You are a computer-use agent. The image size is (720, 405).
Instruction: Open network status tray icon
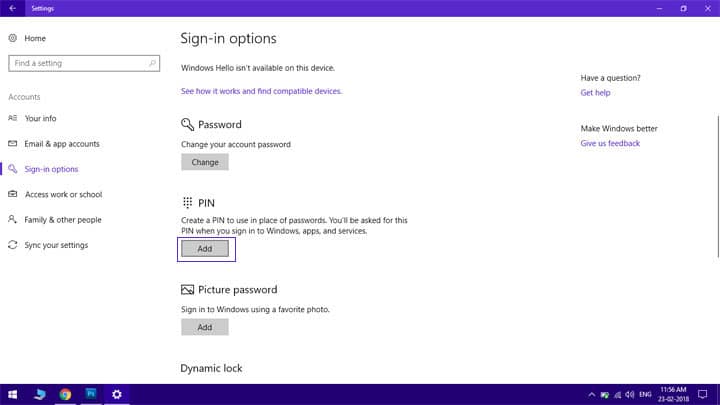[618, 395]
